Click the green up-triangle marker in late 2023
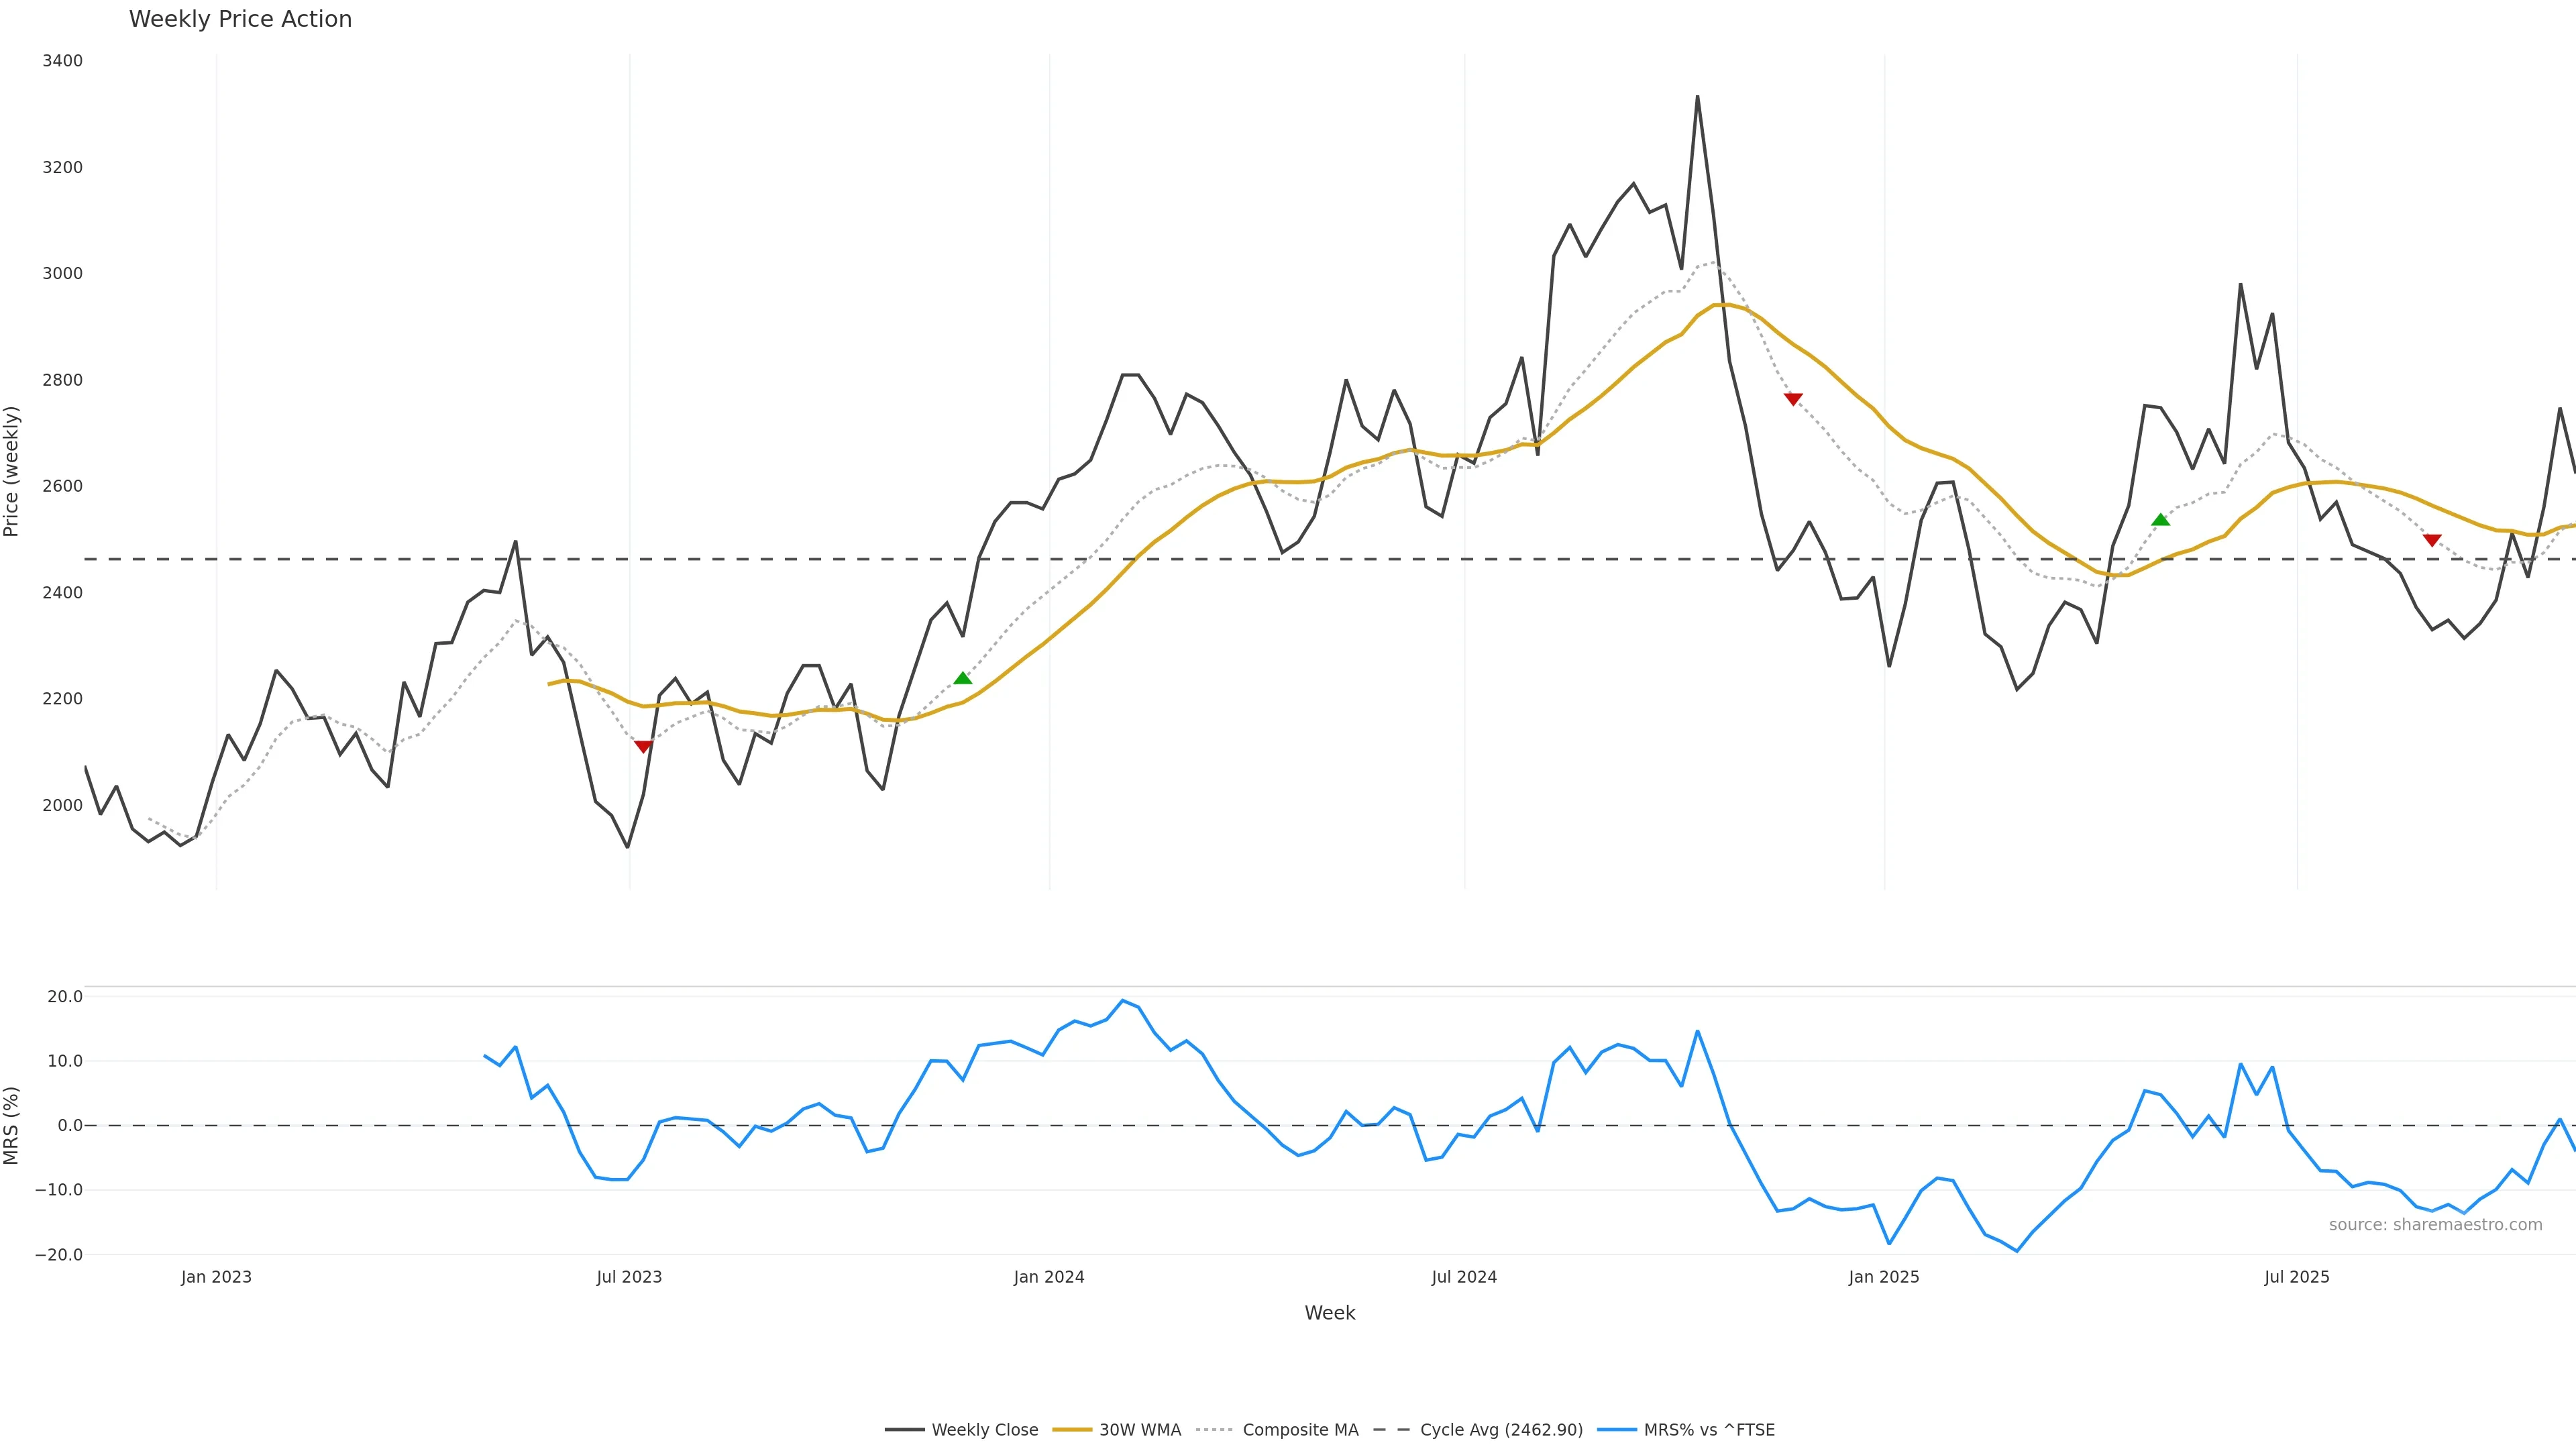 (962, 679)
